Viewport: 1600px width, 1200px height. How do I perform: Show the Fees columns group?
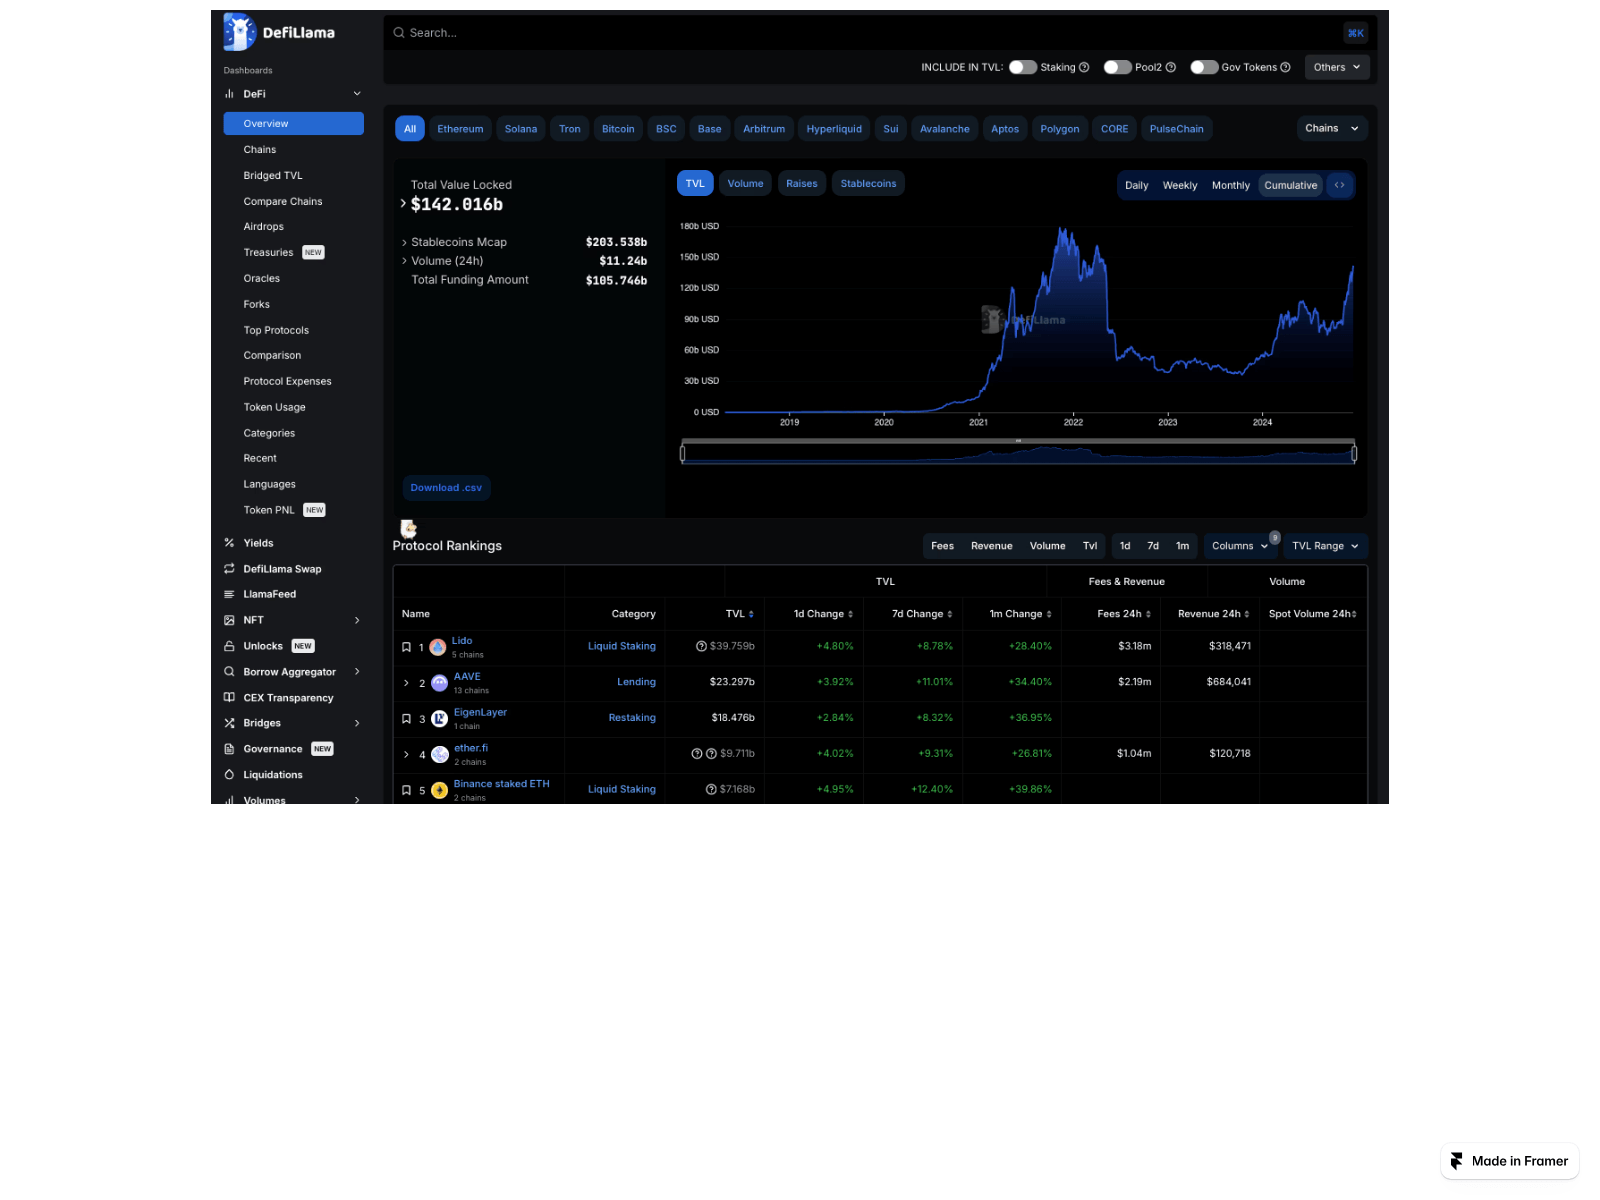[x=942, y=546]
